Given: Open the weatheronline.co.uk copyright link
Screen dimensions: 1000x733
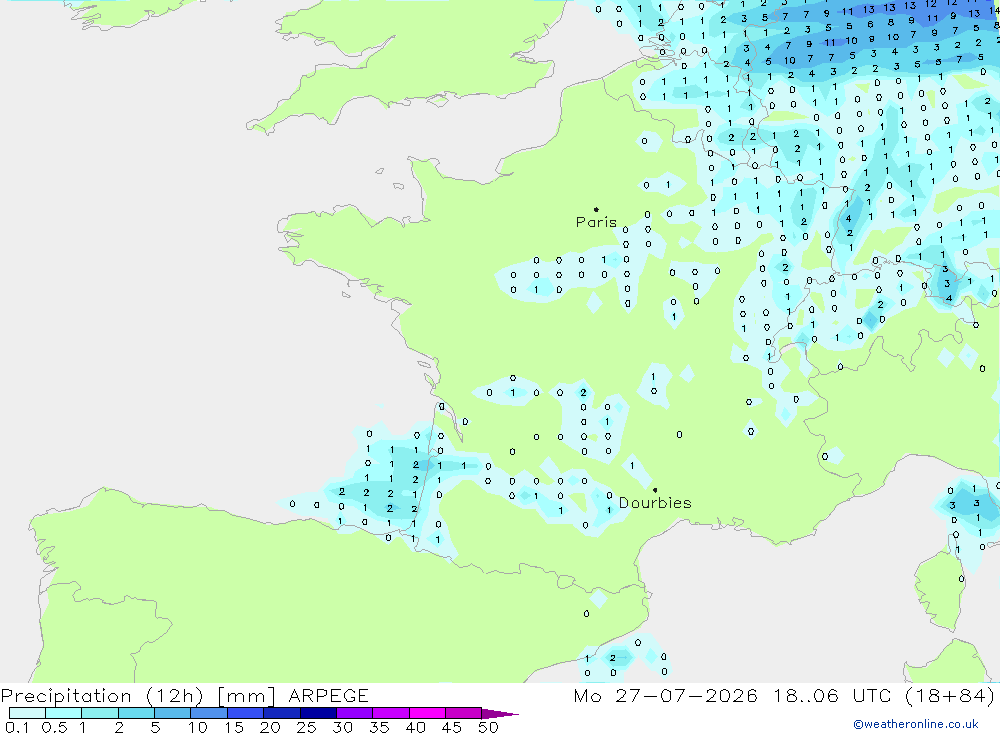Looking at the screenshot, I should (916, 724).
